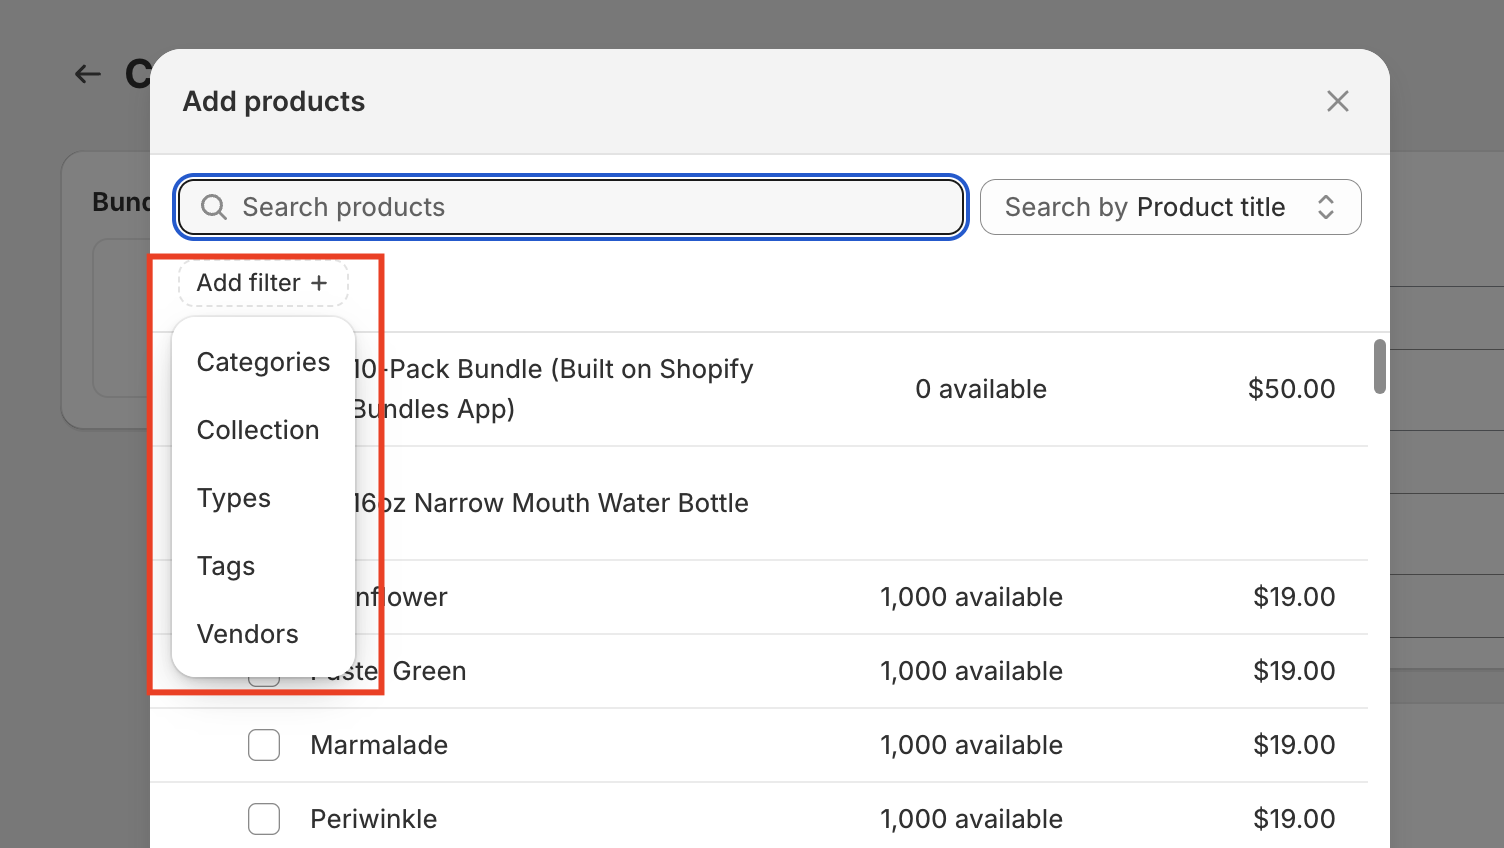Select the Collection filter option

258,430
